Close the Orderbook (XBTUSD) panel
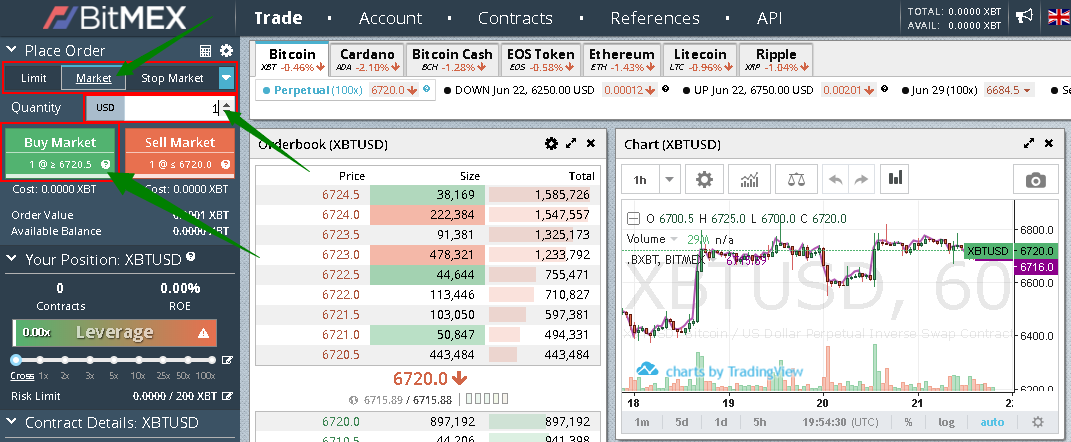The width and height of the screenshot is (1071, 442). coord(591,143)
